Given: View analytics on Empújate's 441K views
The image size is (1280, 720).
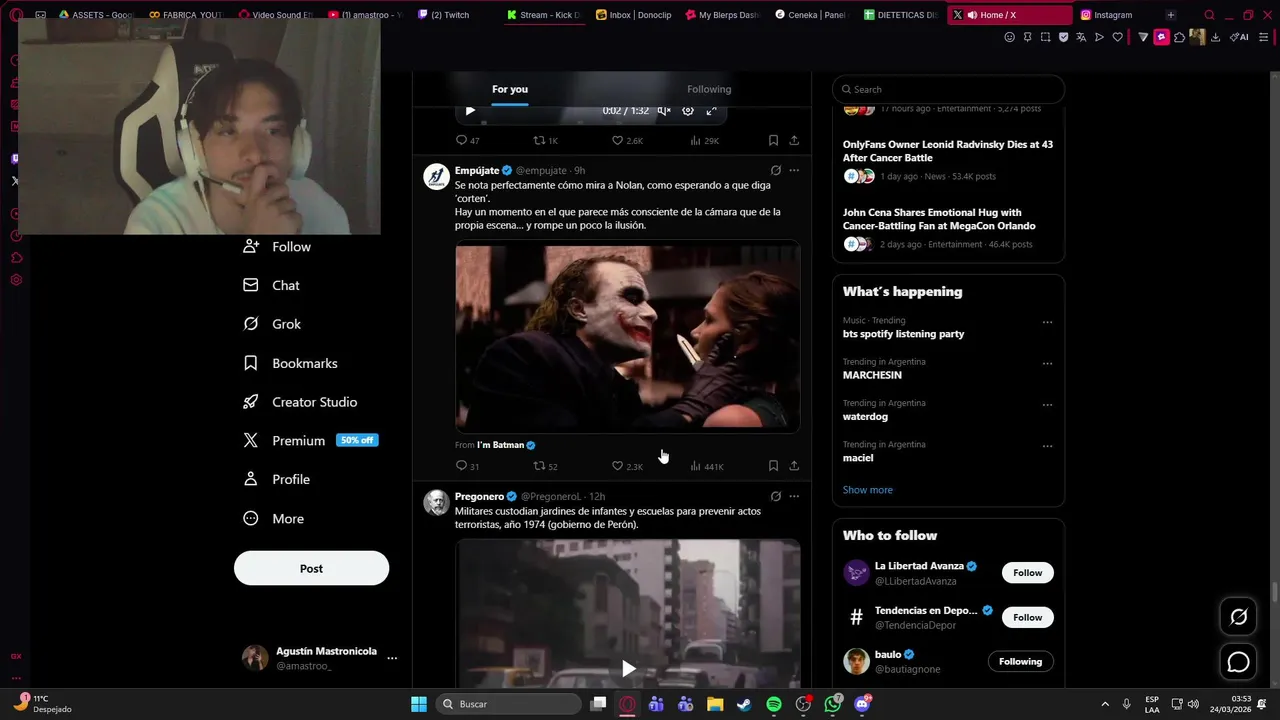Looking at the screenshot, I should pos(706,466).
